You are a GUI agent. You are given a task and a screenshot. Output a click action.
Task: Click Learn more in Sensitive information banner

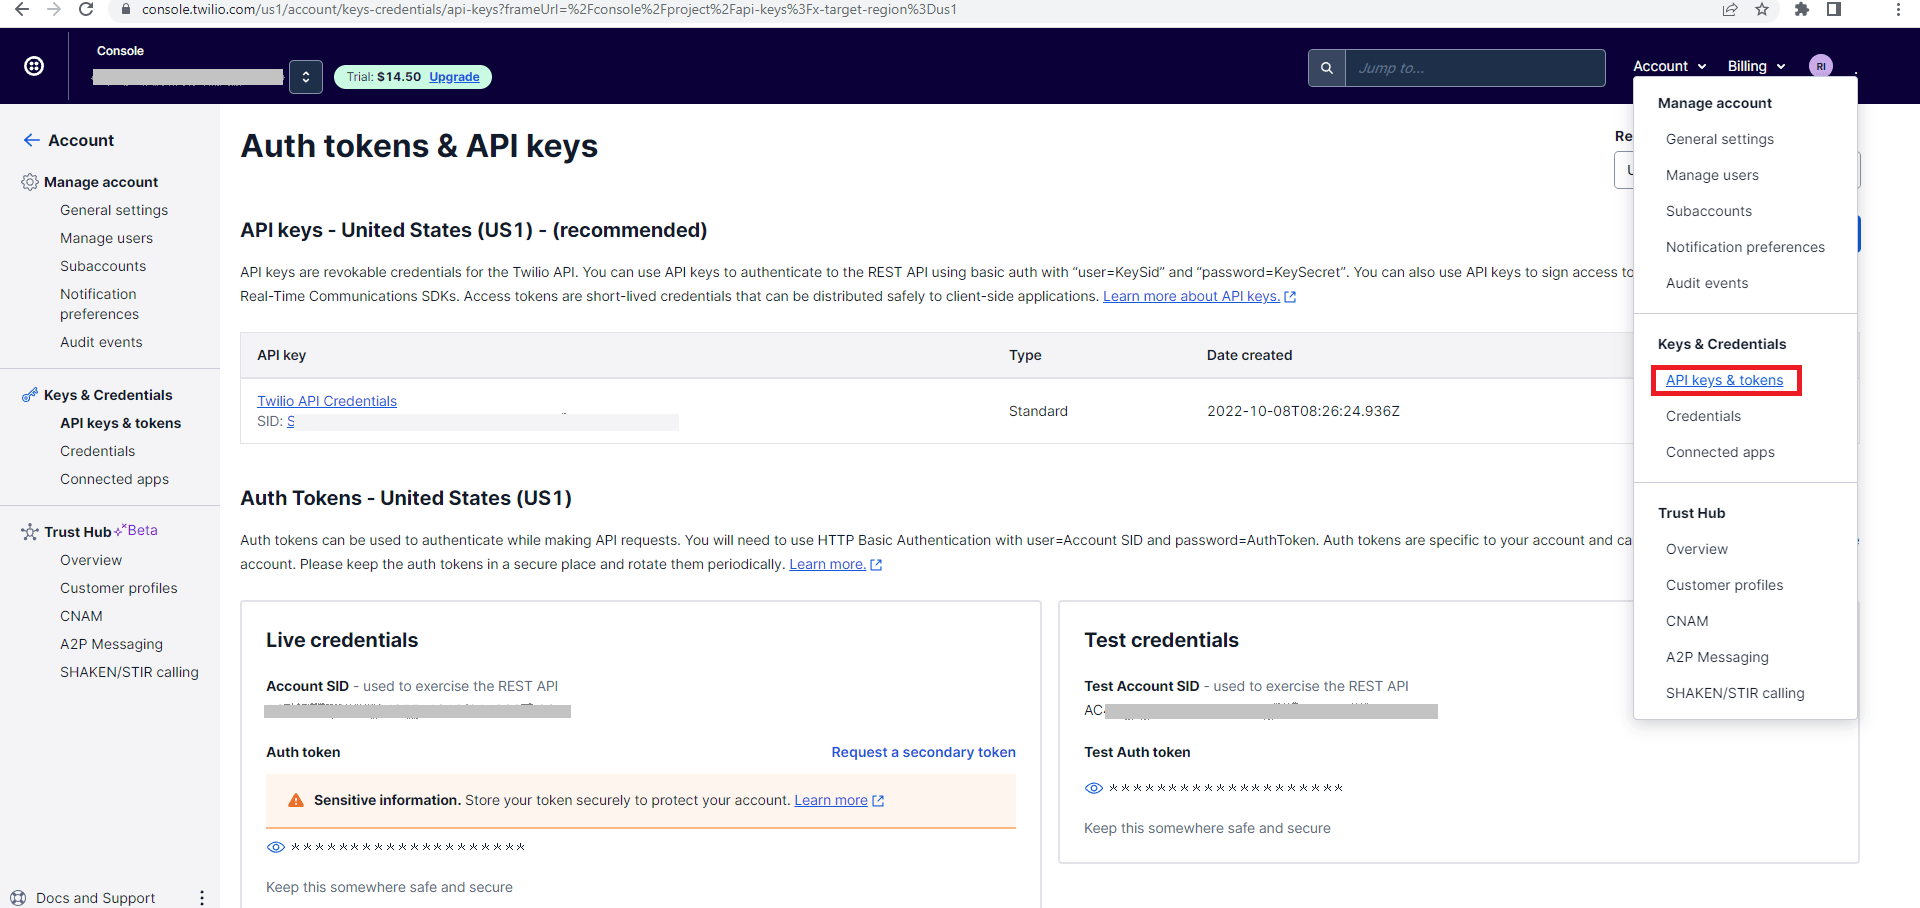click(831, 800)
